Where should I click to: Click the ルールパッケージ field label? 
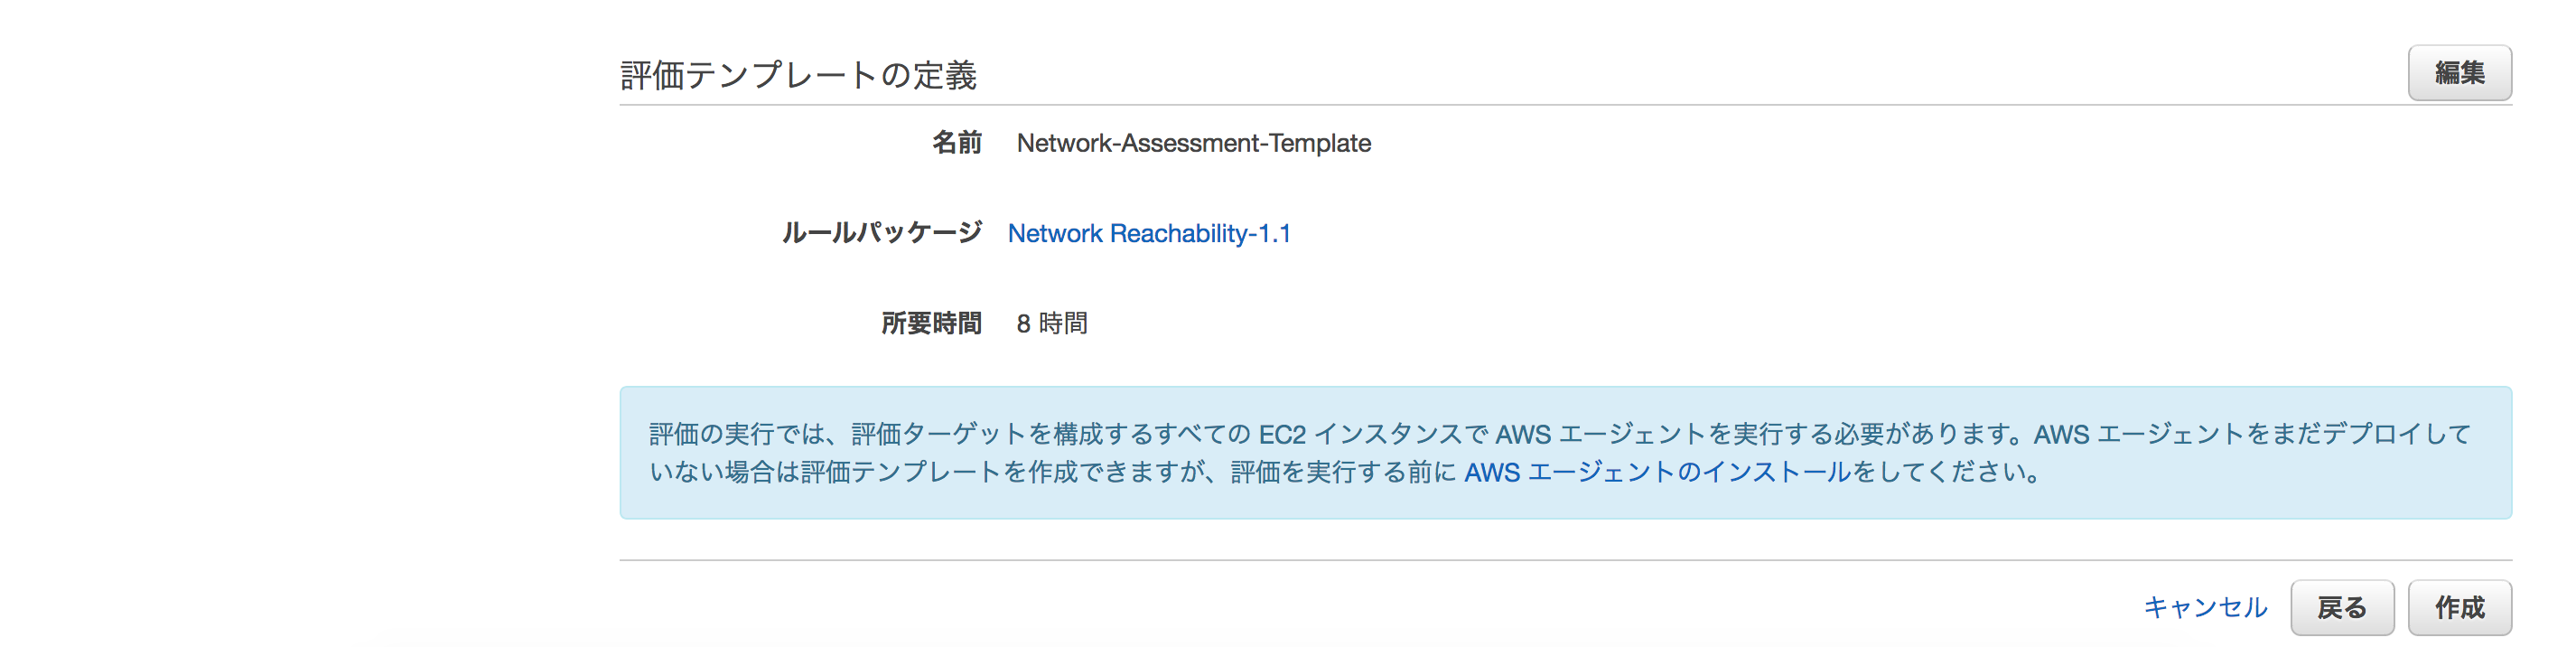[x=882, y=233]
